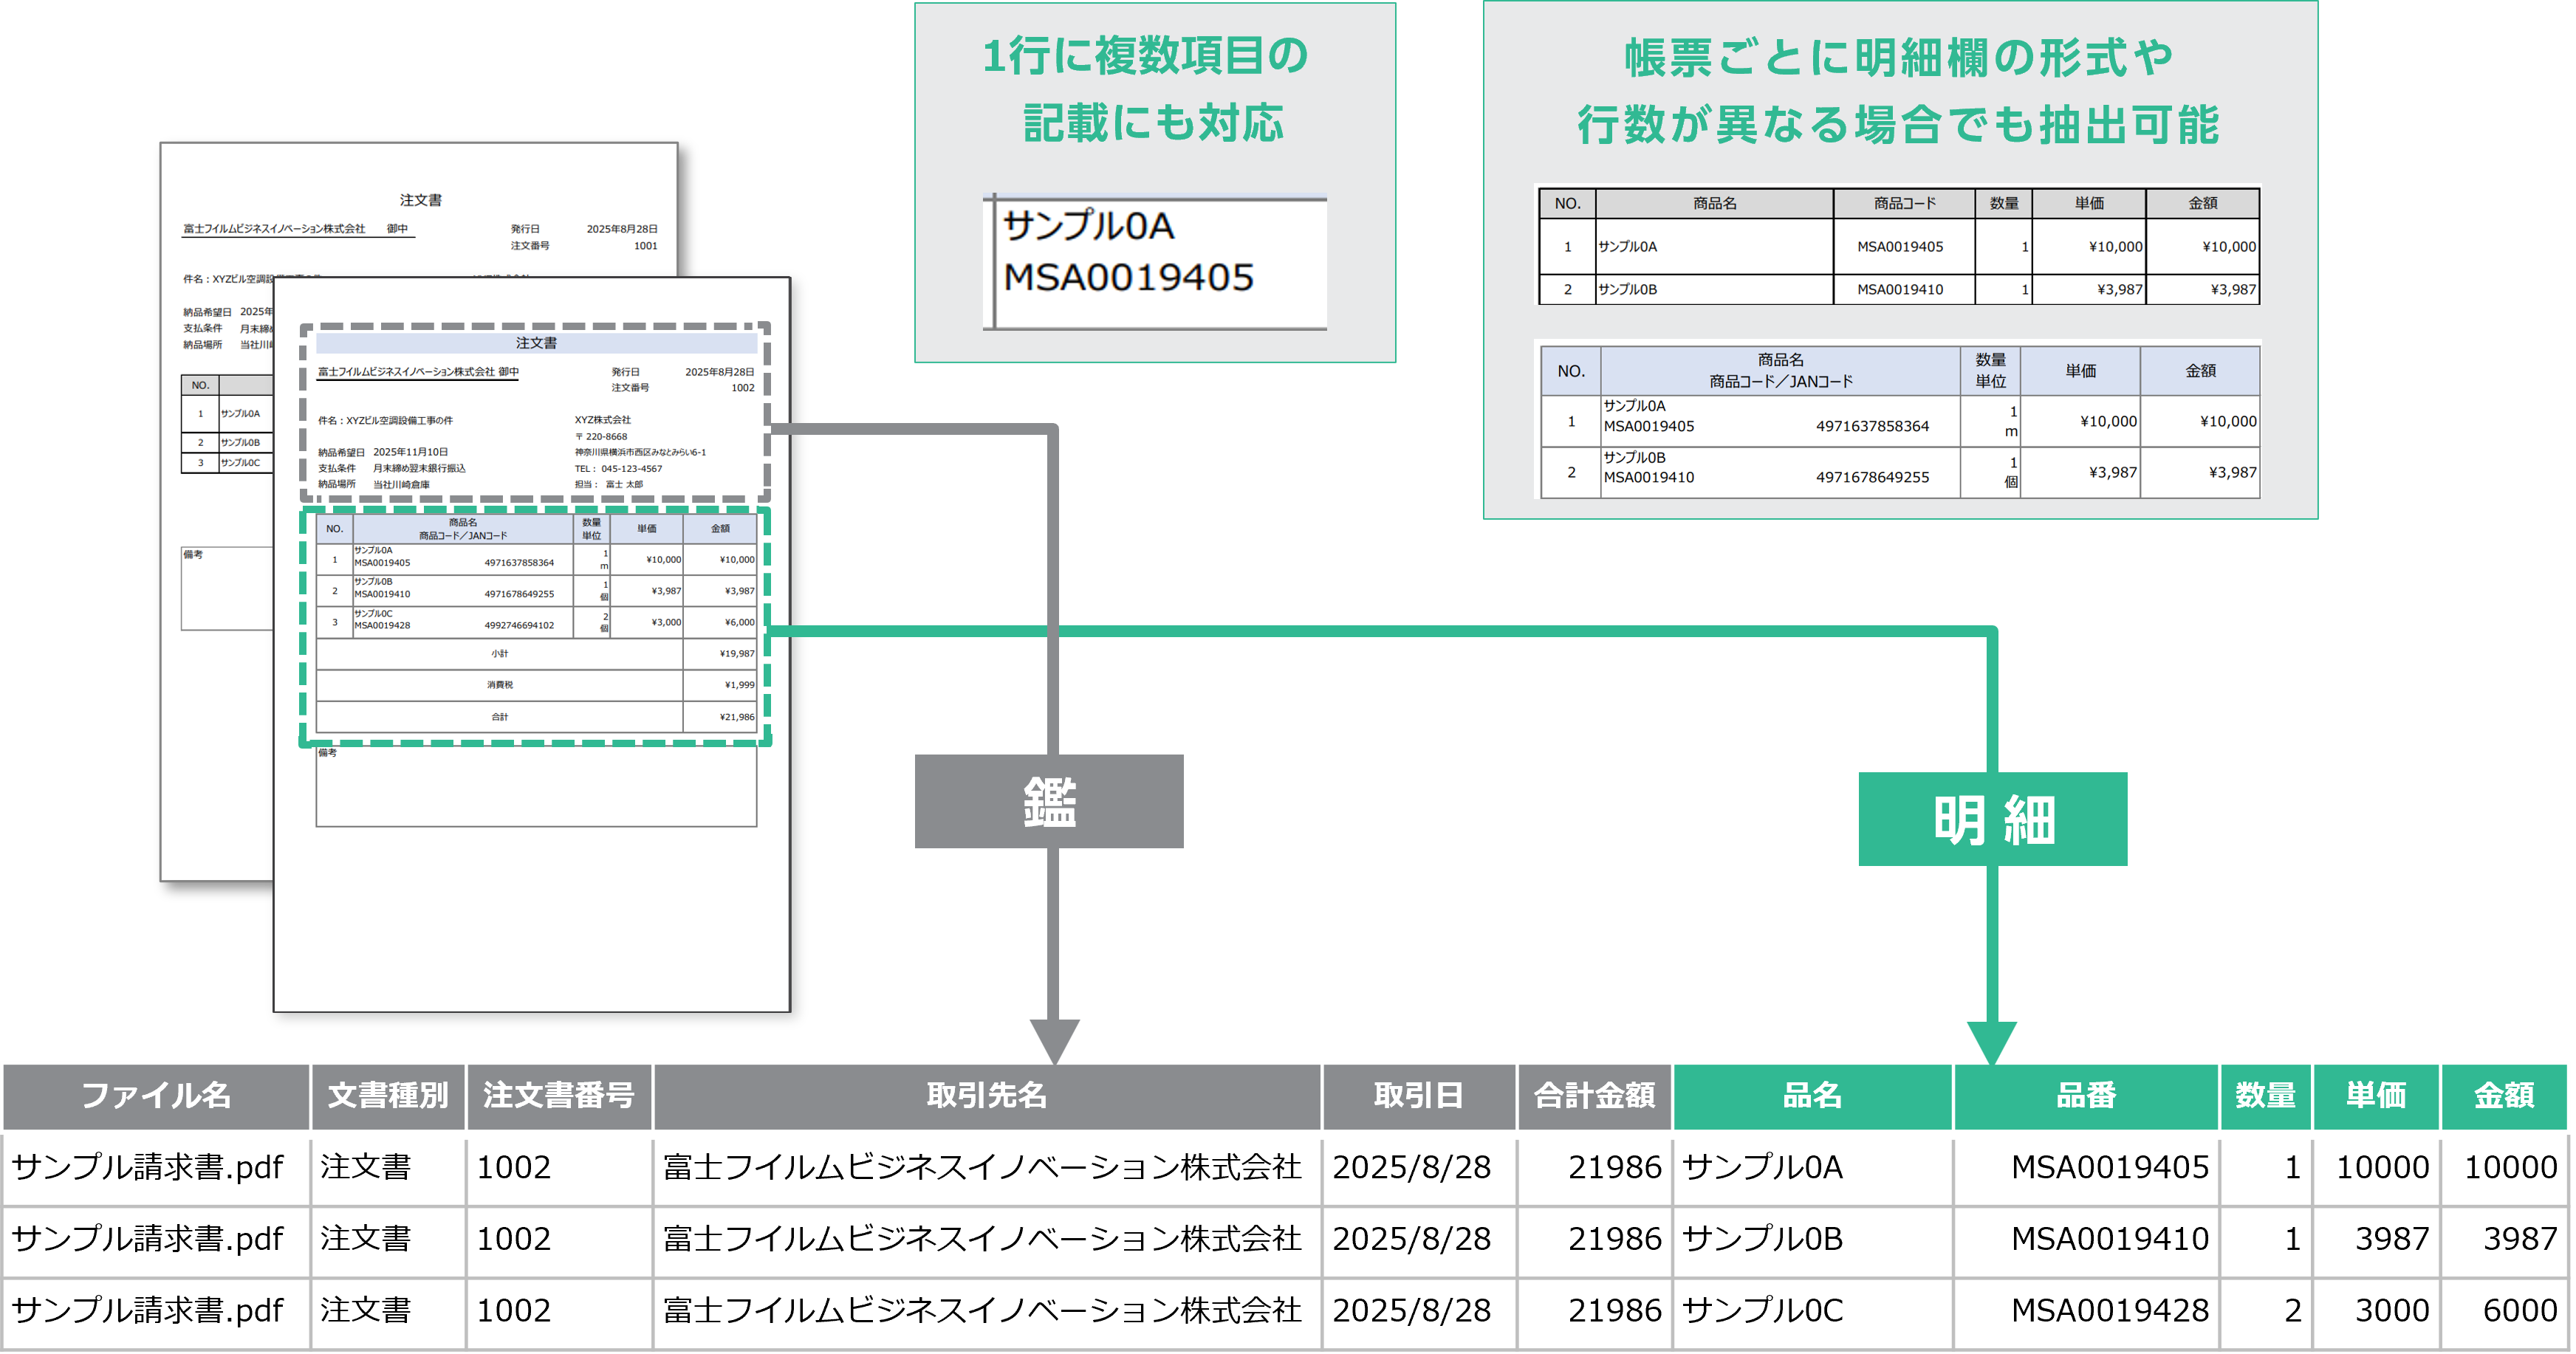Click the back order document numbered 1001
Viewport: 2576px width, 1354px height.
click(420, 215)
